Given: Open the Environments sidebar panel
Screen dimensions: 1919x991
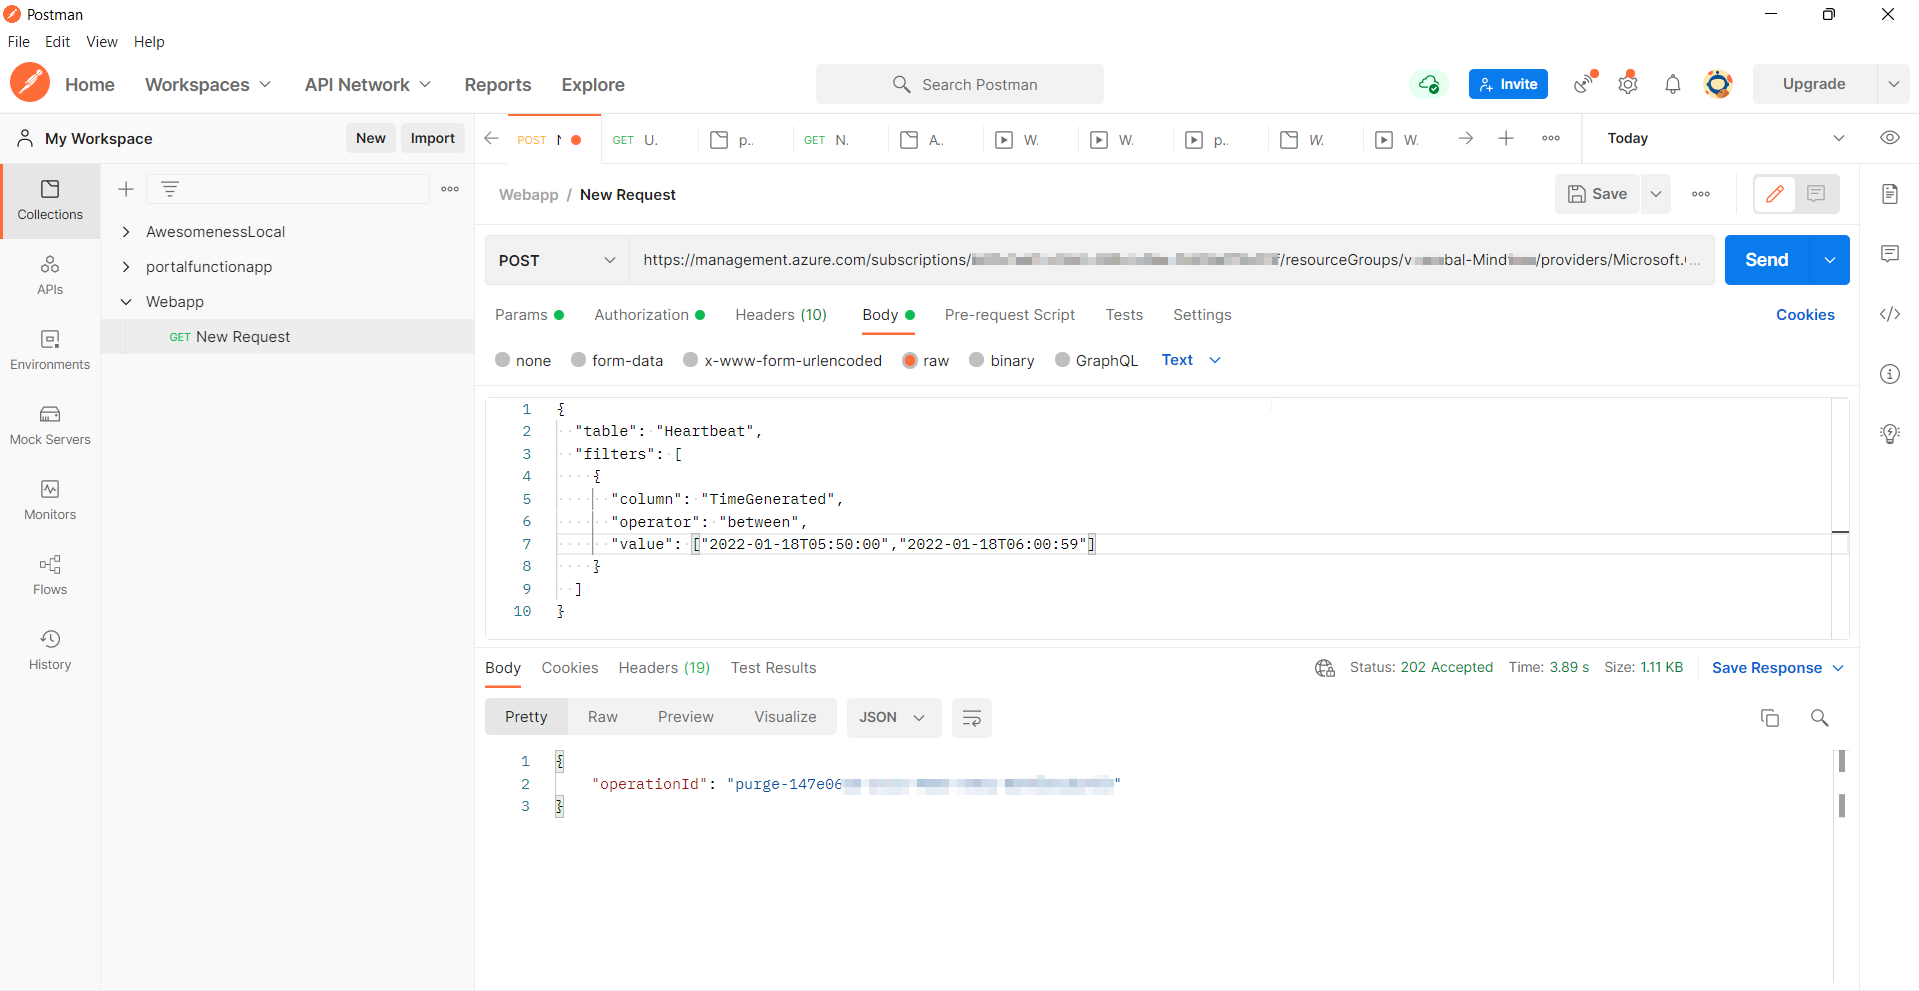Looking at the screenshot, I should coord(50,351).
